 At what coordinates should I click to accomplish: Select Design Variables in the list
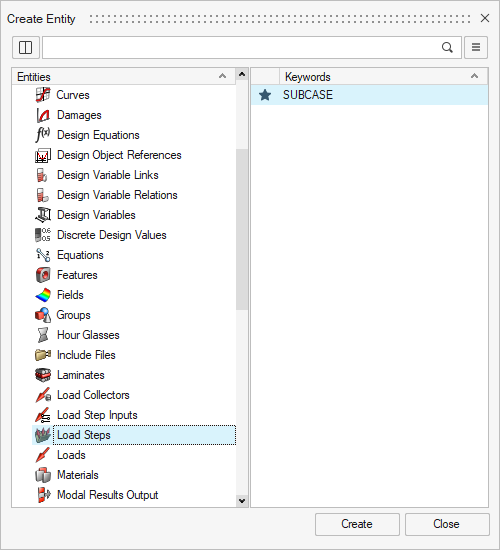tap(96, 215)
